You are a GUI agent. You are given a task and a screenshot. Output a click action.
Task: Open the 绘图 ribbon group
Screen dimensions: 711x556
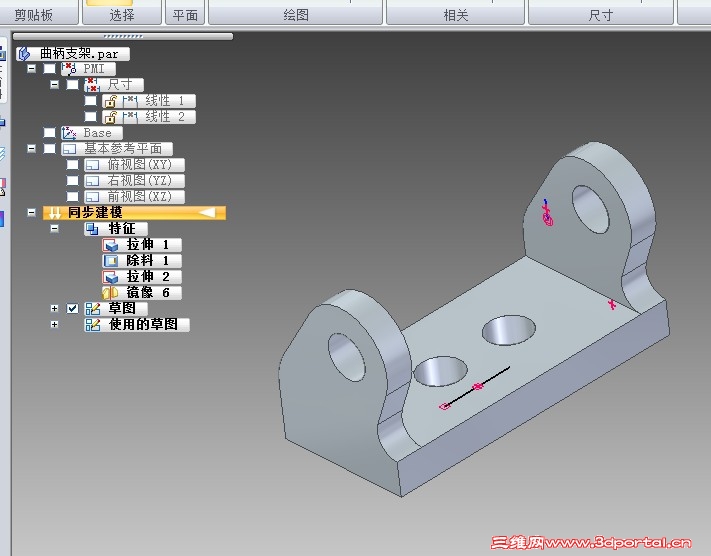(296, 15)
